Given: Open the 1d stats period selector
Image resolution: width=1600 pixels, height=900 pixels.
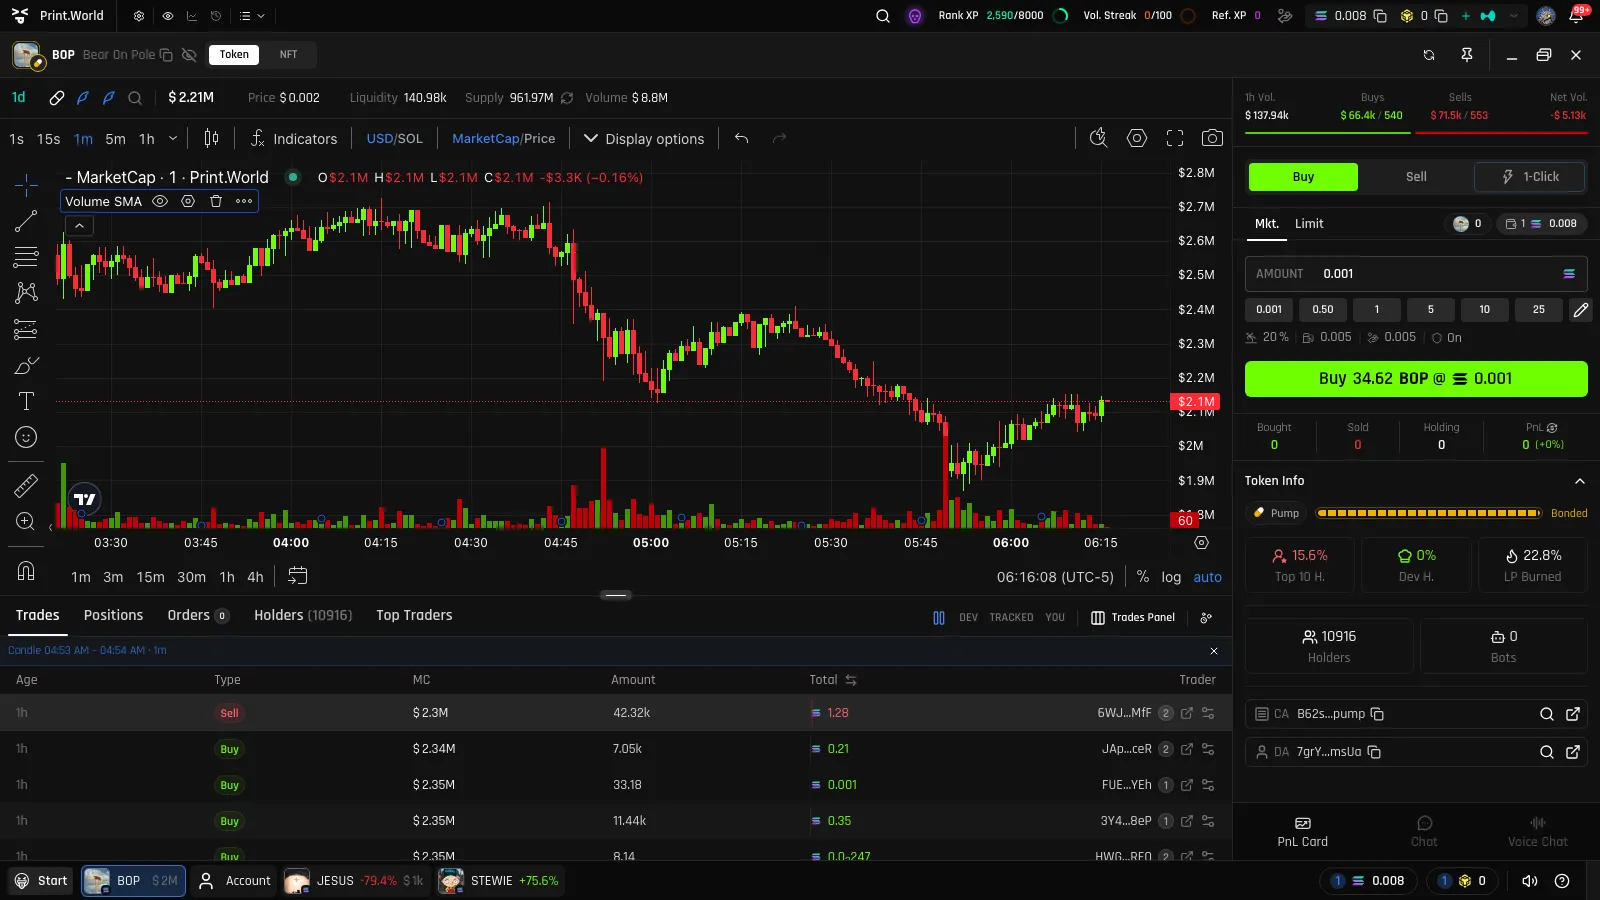Looking at the screenshot, I should point(18,97).
